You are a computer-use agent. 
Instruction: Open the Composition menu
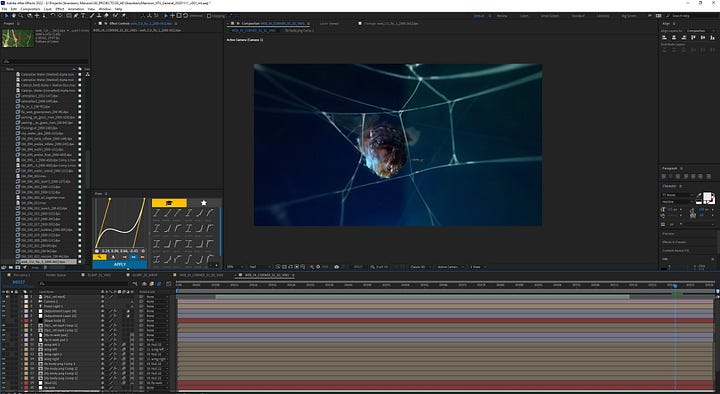(30, 9)
